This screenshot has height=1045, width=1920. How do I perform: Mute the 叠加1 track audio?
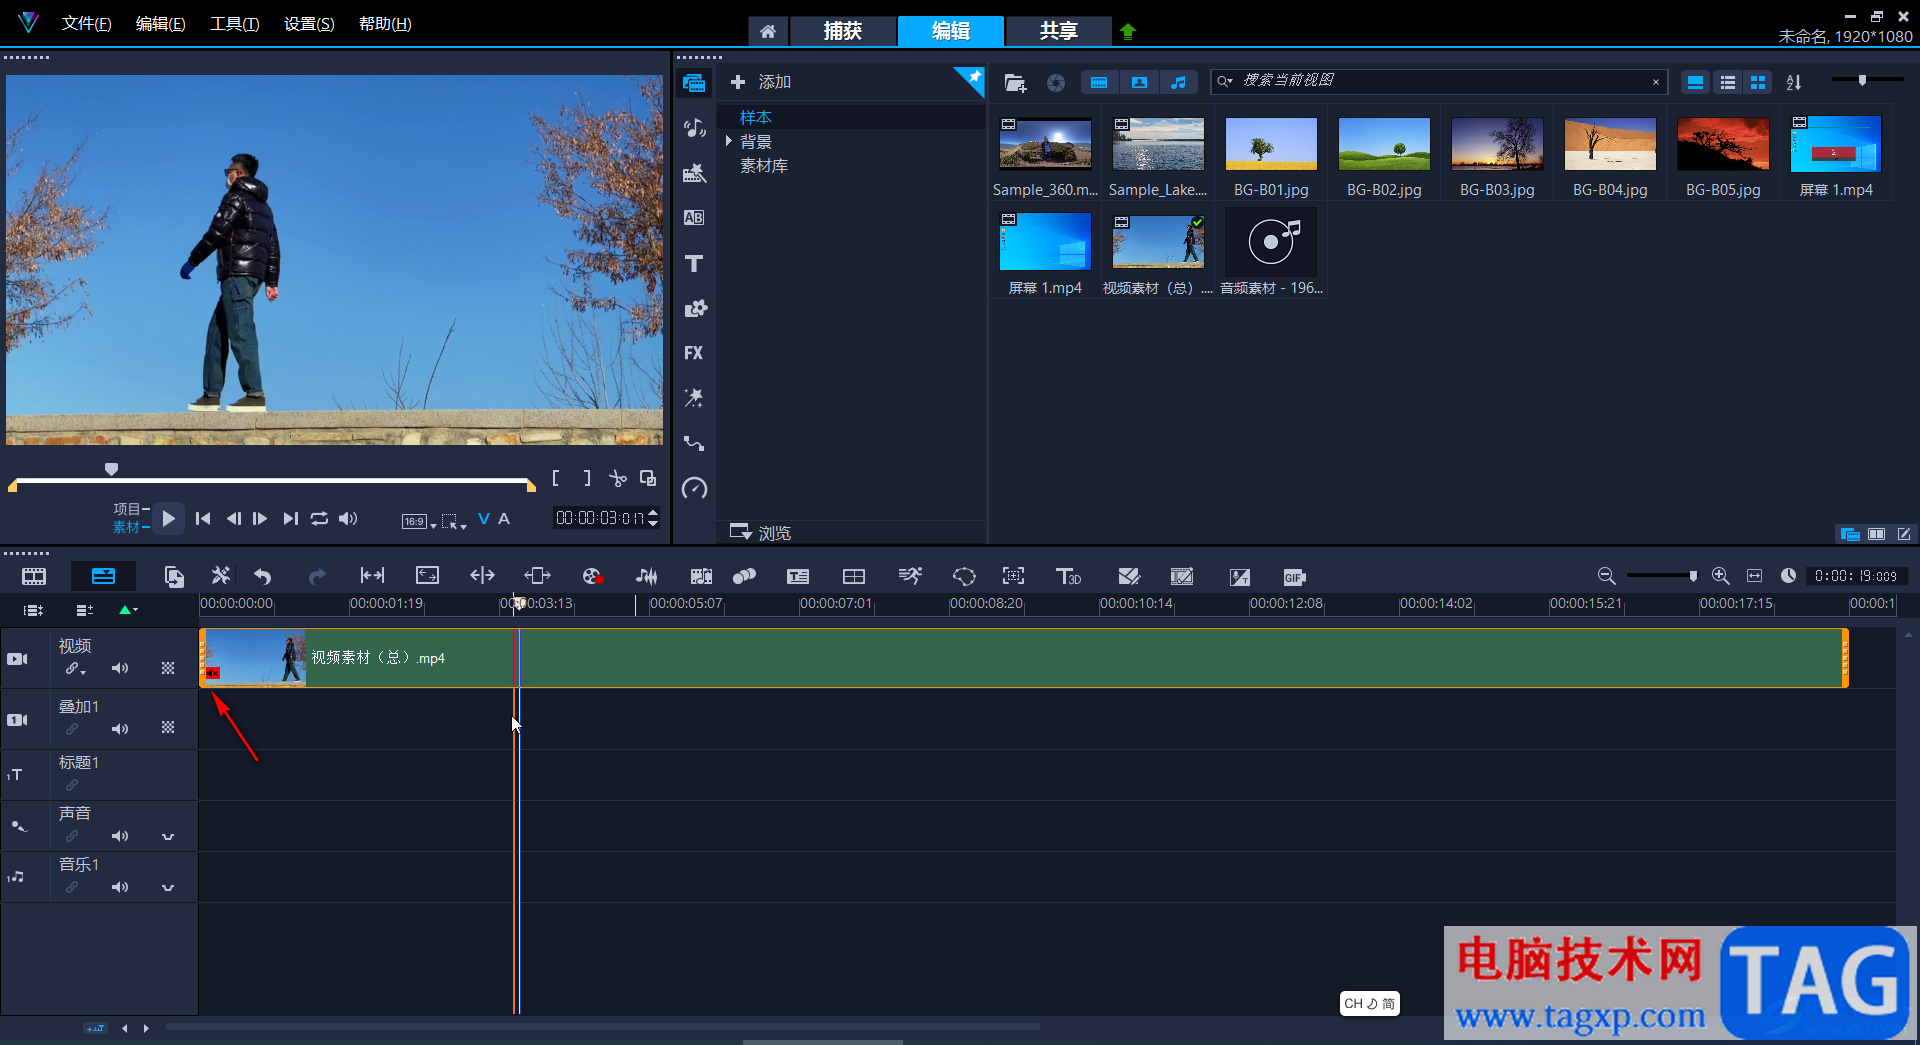(120, 729)
